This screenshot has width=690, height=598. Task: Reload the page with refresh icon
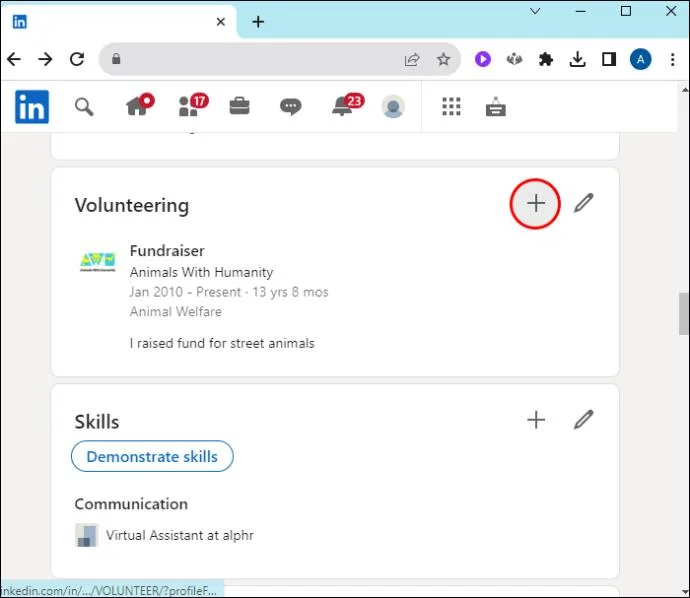pos(77,59)
